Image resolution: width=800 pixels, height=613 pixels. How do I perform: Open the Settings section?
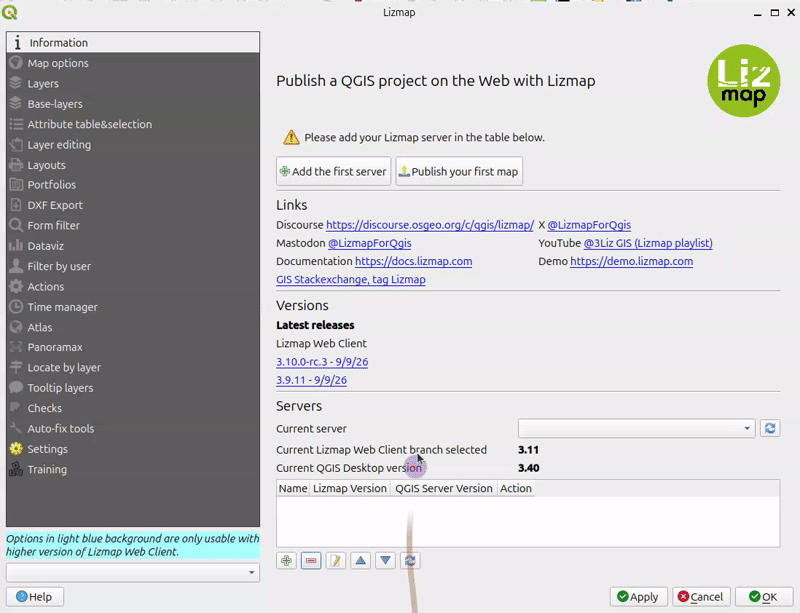pyautogui.click(x=133, y=449)
